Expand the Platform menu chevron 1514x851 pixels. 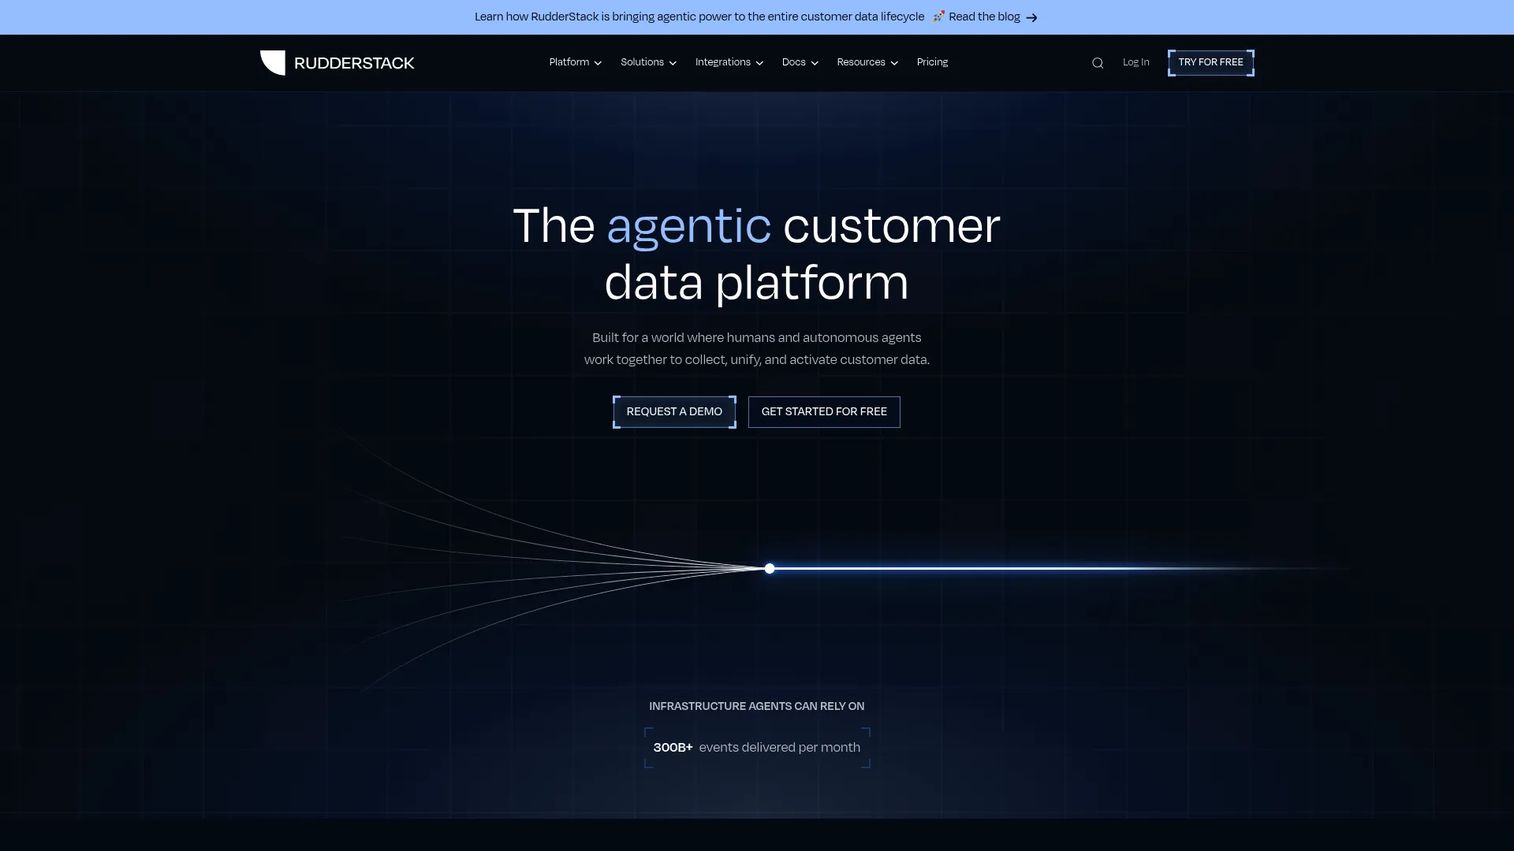(598, 63)
